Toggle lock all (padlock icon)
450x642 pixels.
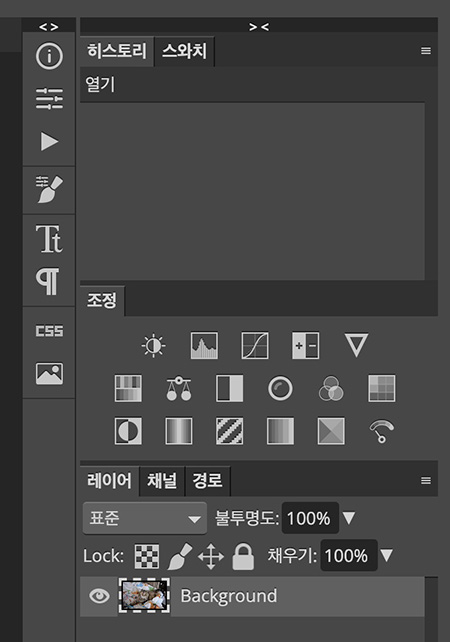coord(243,556)
